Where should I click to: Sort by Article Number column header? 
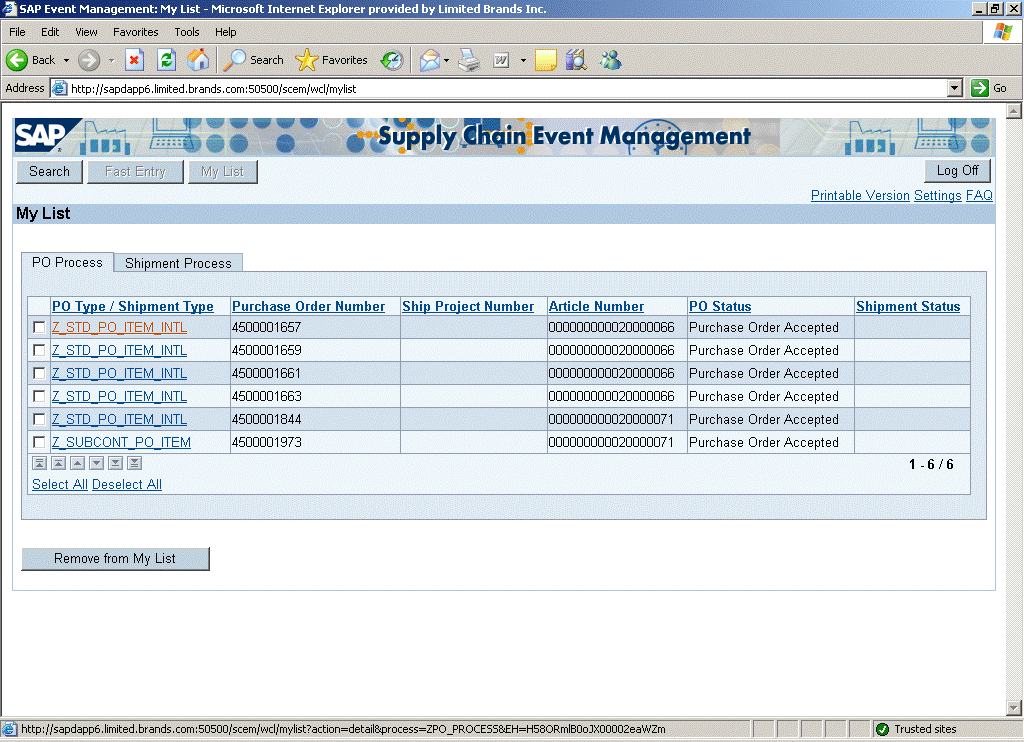(x=596, y=306)
